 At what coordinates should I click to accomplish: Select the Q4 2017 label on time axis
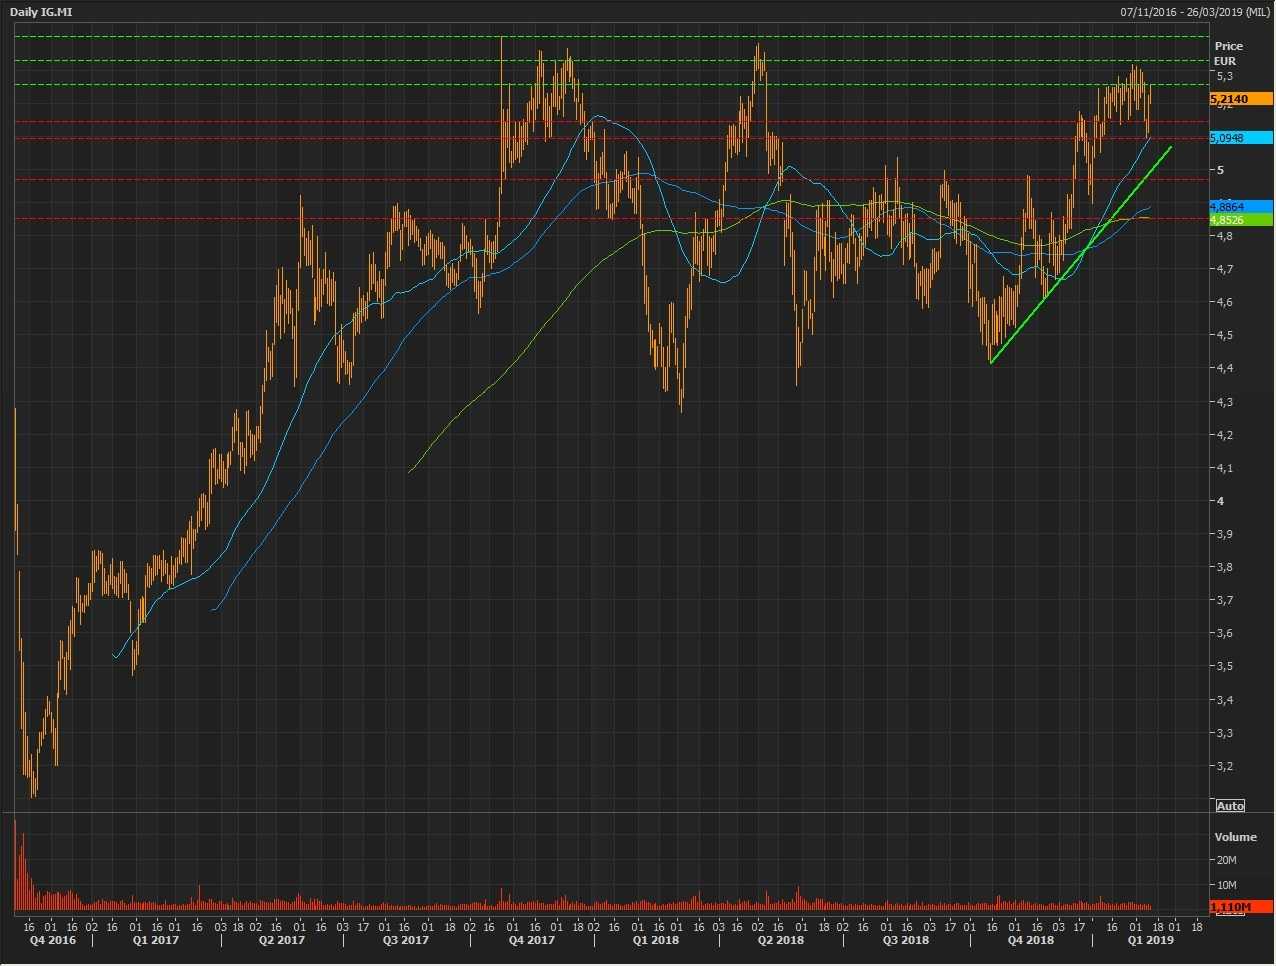click(531, 940)
